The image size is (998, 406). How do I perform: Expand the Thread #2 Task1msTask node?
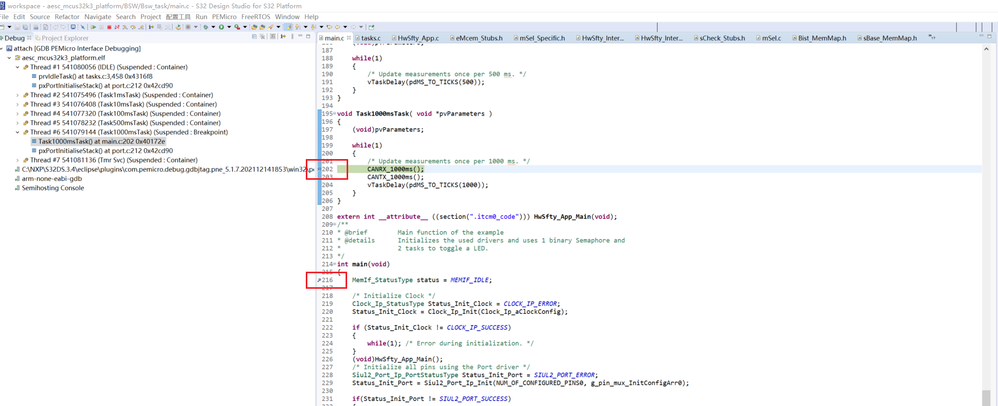pyautogui.click(x=17, y=95)
